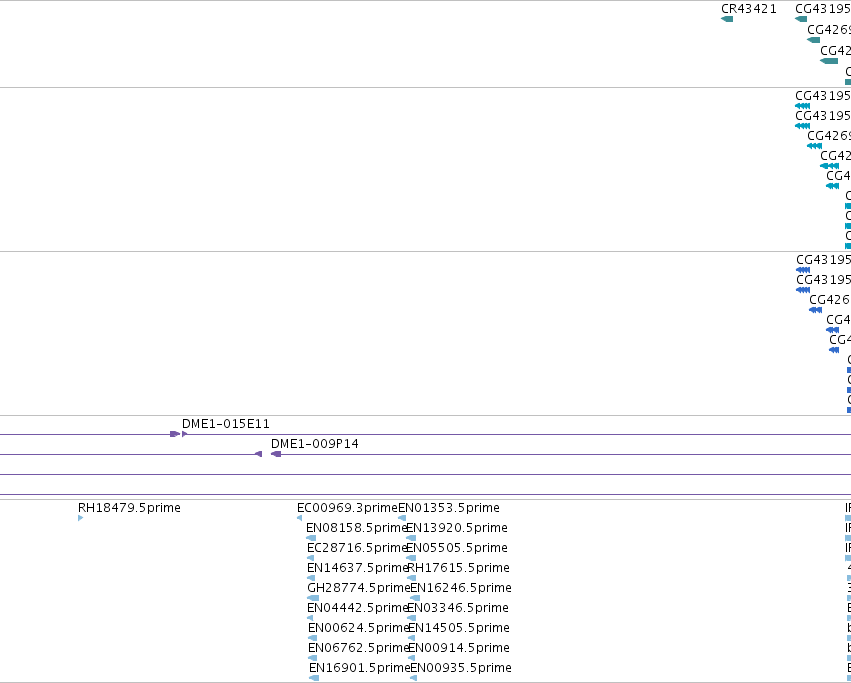Click the EN14505.5prime EST label
The image size is (851, 683).
[x=459, y=628]
